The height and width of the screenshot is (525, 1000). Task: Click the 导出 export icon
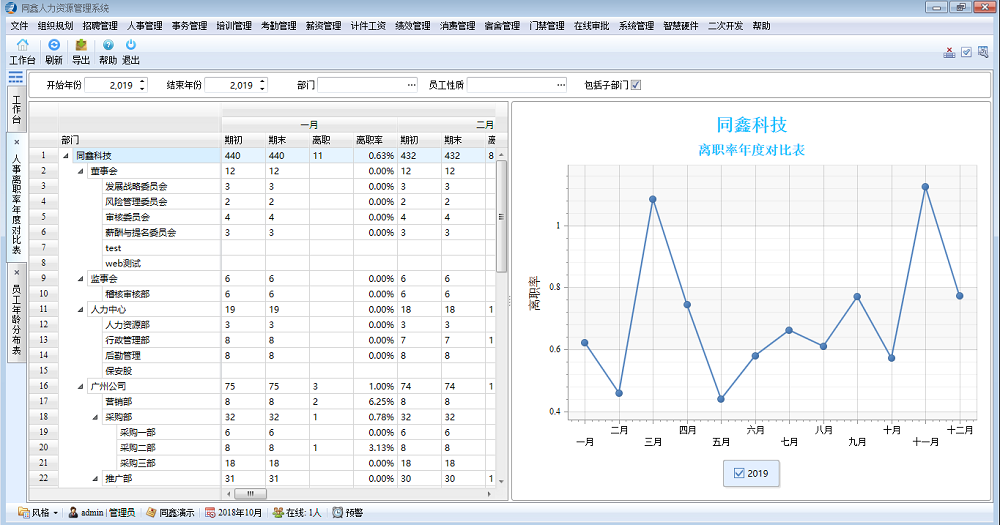coord(81,45)
